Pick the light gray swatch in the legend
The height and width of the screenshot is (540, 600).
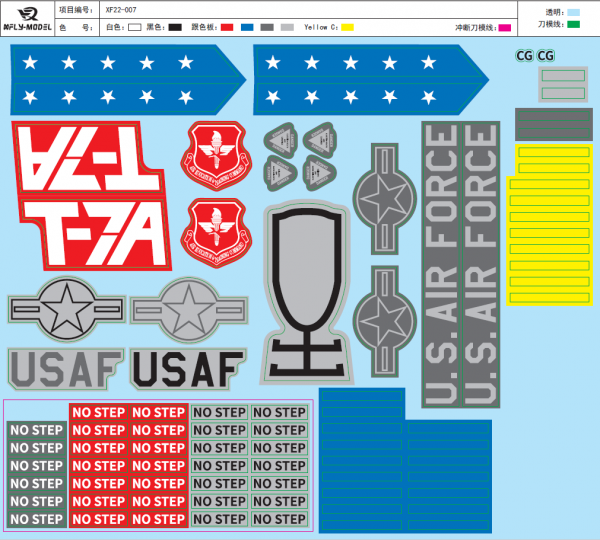tap(287, 27)
